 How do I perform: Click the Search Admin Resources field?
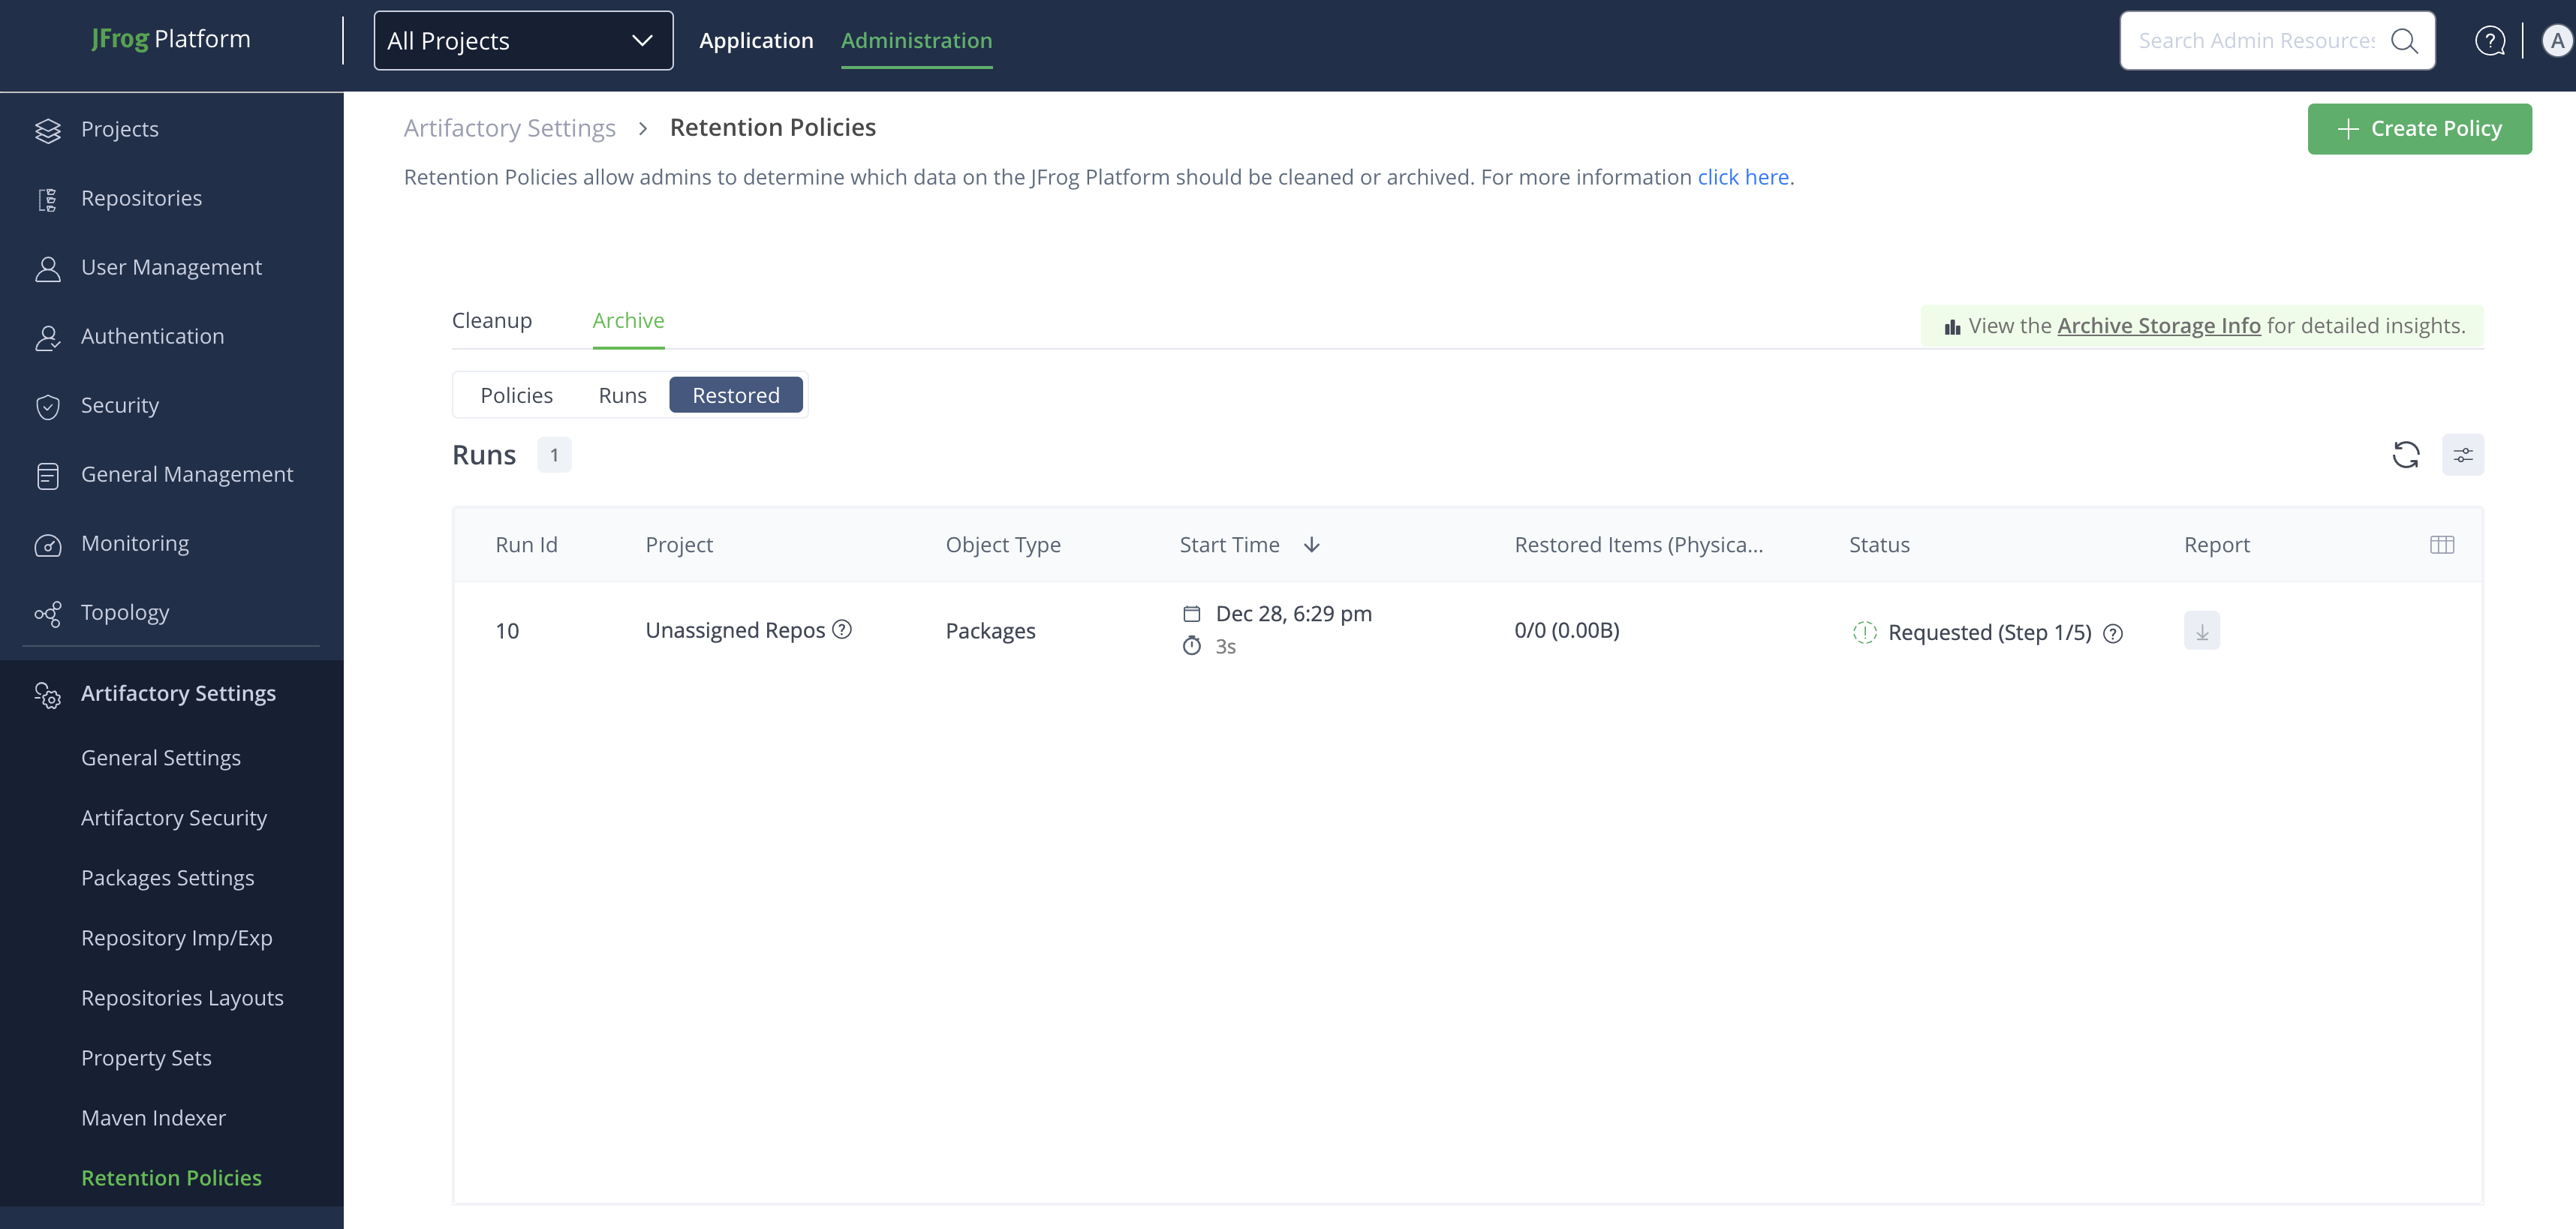click(2255, 41)
